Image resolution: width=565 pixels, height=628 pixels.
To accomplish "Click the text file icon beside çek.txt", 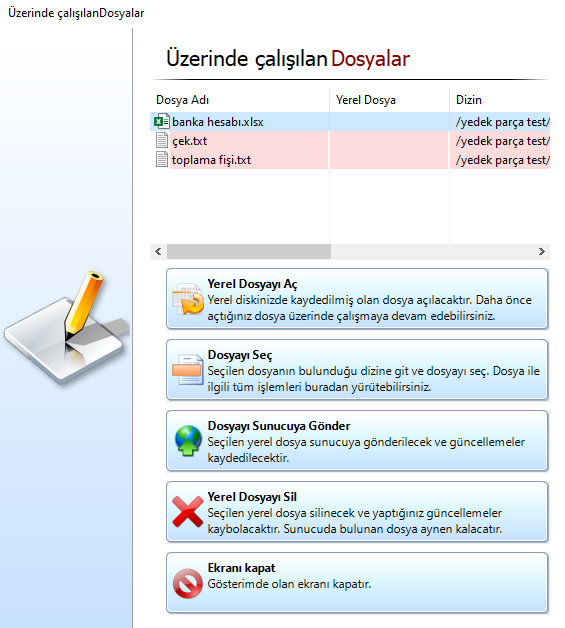I will click(162, 140).
